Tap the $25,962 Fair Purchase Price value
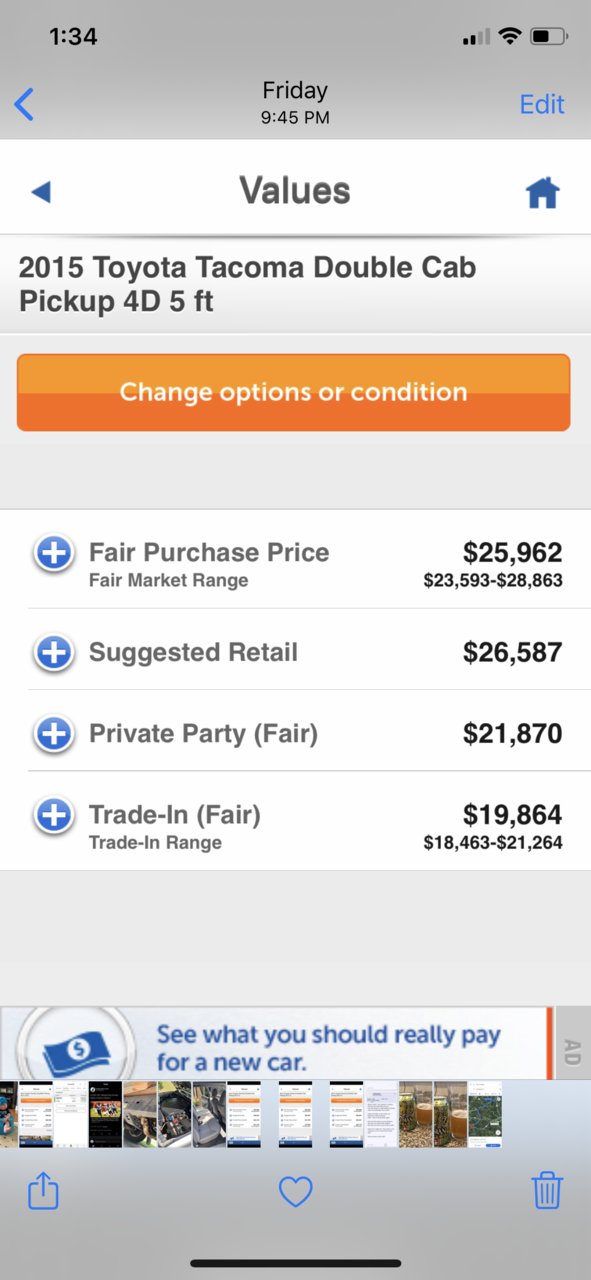Image resolution: width=591 pixels, height=1280 pixels. (x=512, y=552)
